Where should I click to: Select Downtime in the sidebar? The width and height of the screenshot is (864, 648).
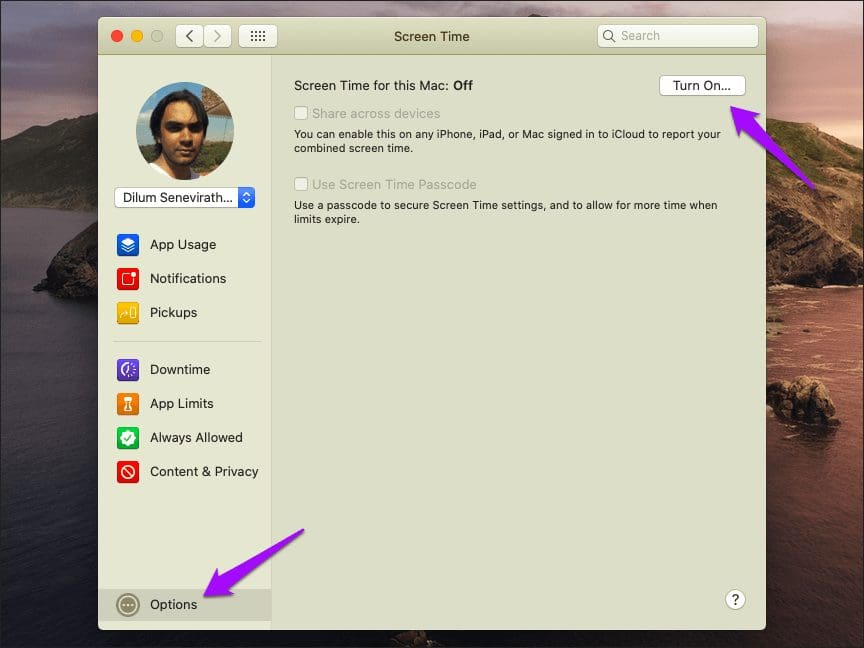click(x=180, y=370)
